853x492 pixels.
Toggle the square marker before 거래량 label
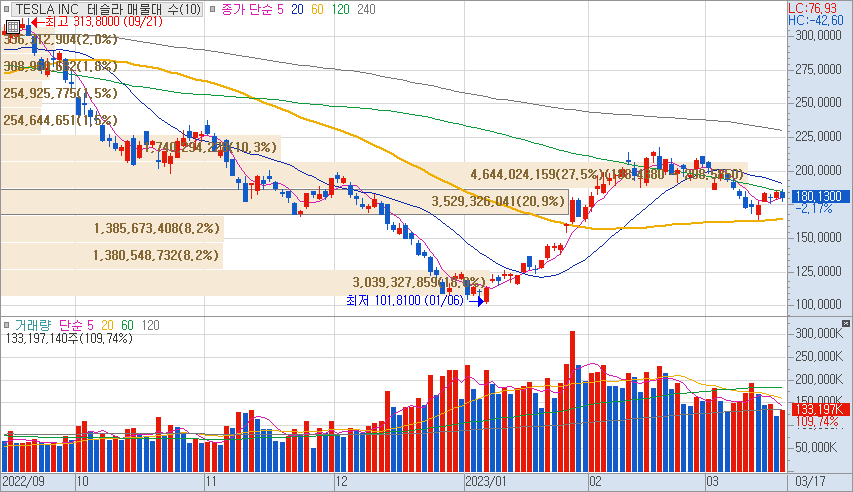[x=7, y=325]
